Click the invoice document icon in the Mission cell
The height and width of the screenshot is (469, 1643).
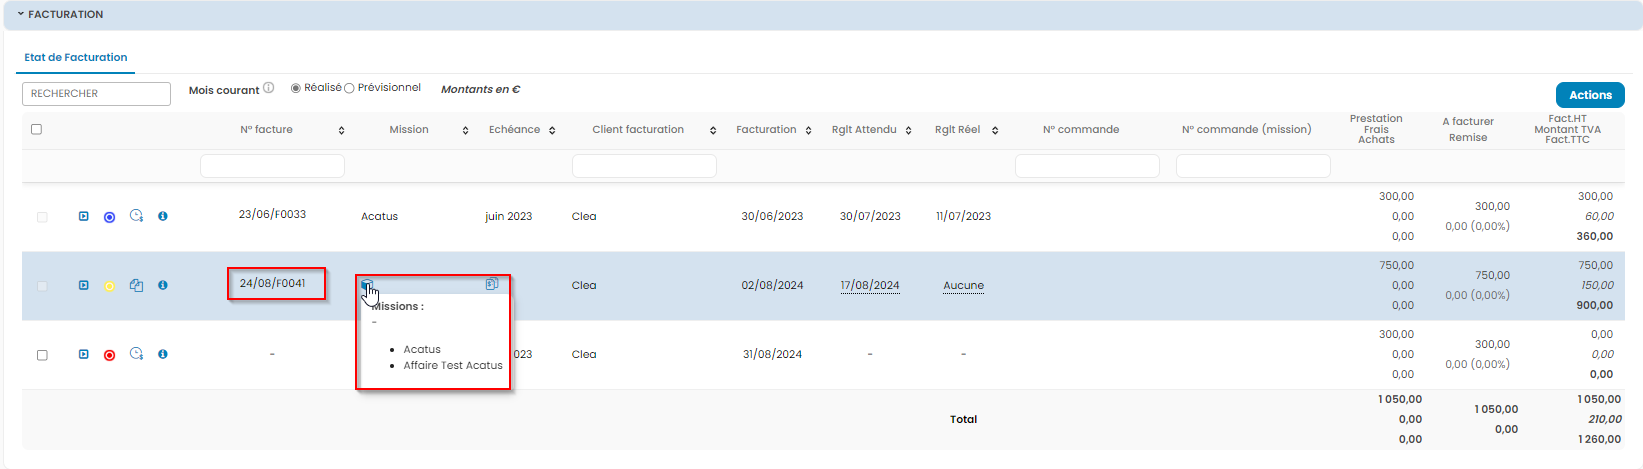[x=491, y=284]
